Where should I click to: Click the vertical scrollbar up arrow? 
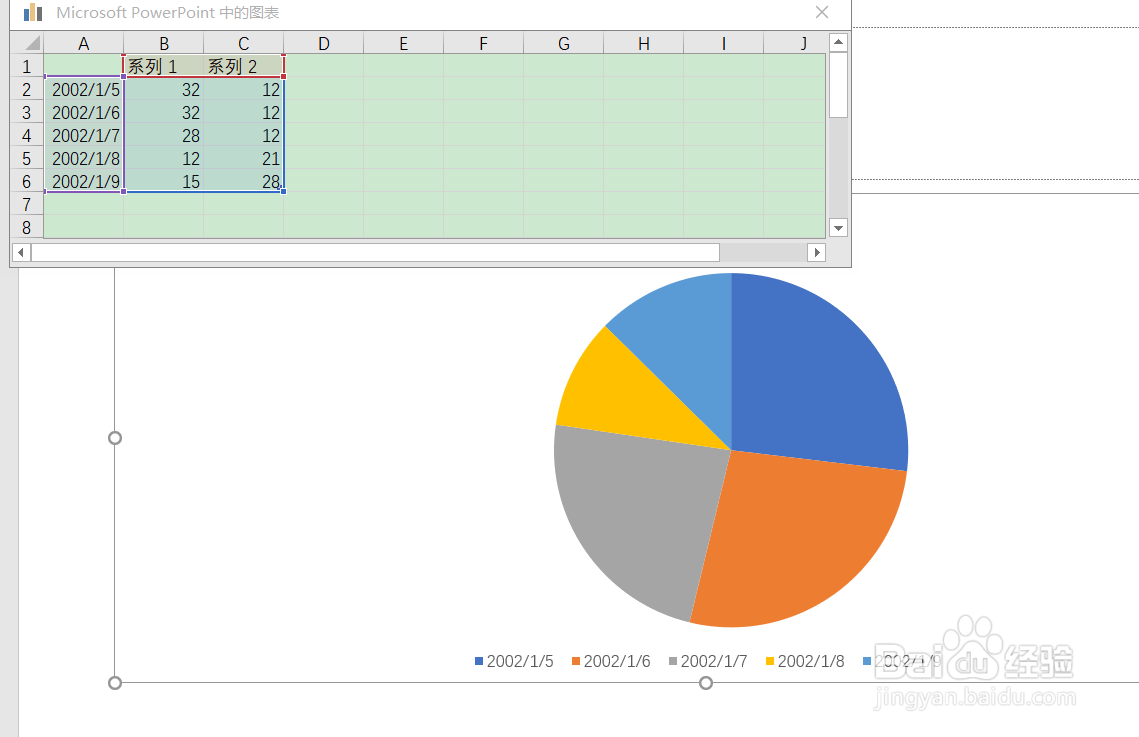click(x=838, y=42)
